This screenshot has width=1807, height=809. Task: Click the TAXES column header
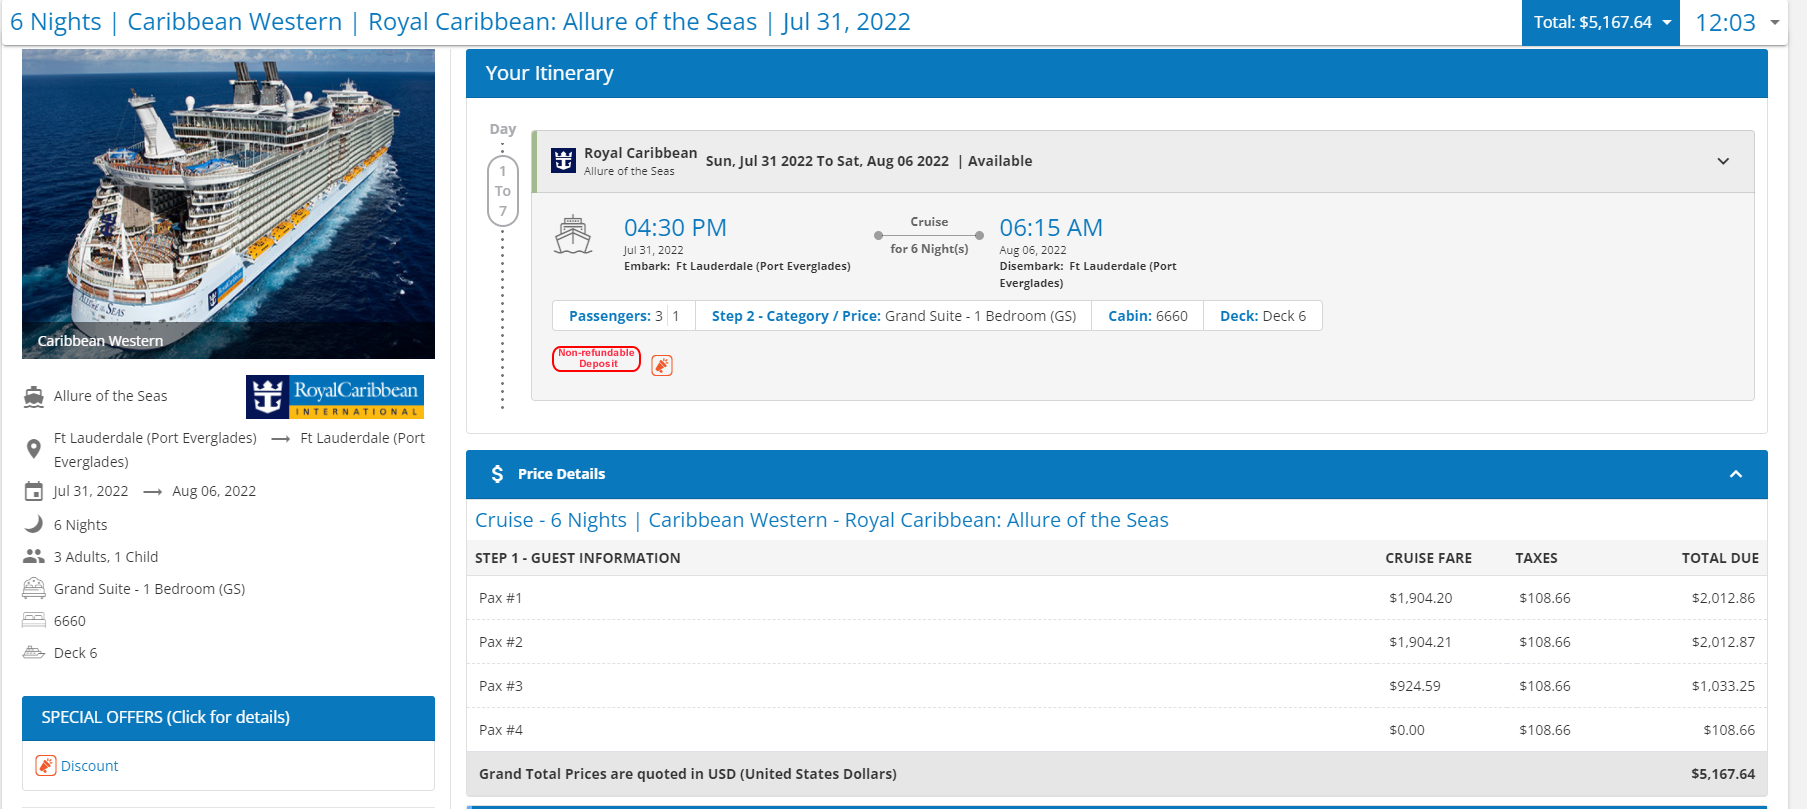[1536, 558]
